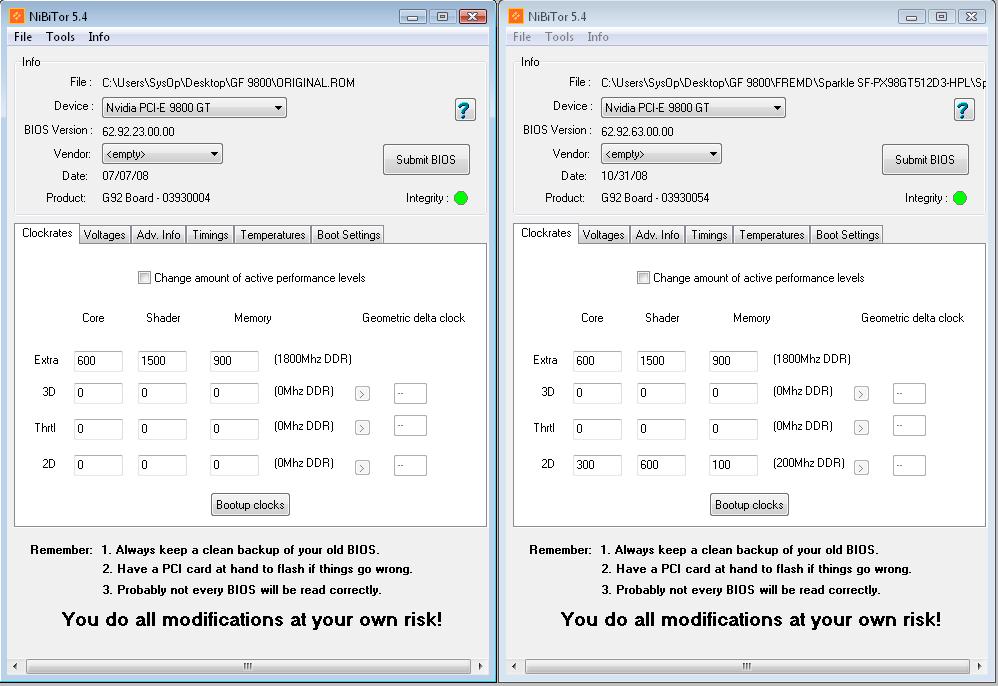Click 3D row delta arrow button in right window
The image size is (998, 686).
coord(861,393)
